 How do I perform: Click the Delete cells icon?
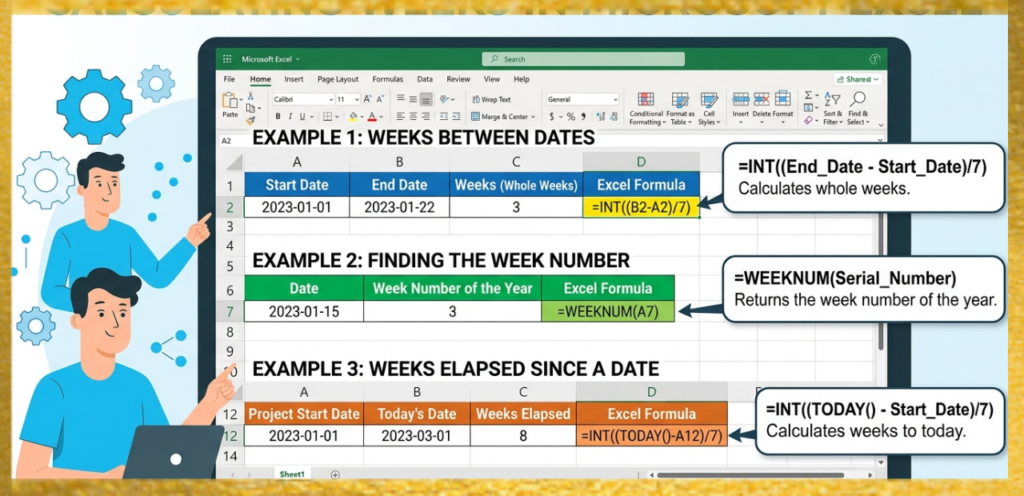tap(761, 99)
